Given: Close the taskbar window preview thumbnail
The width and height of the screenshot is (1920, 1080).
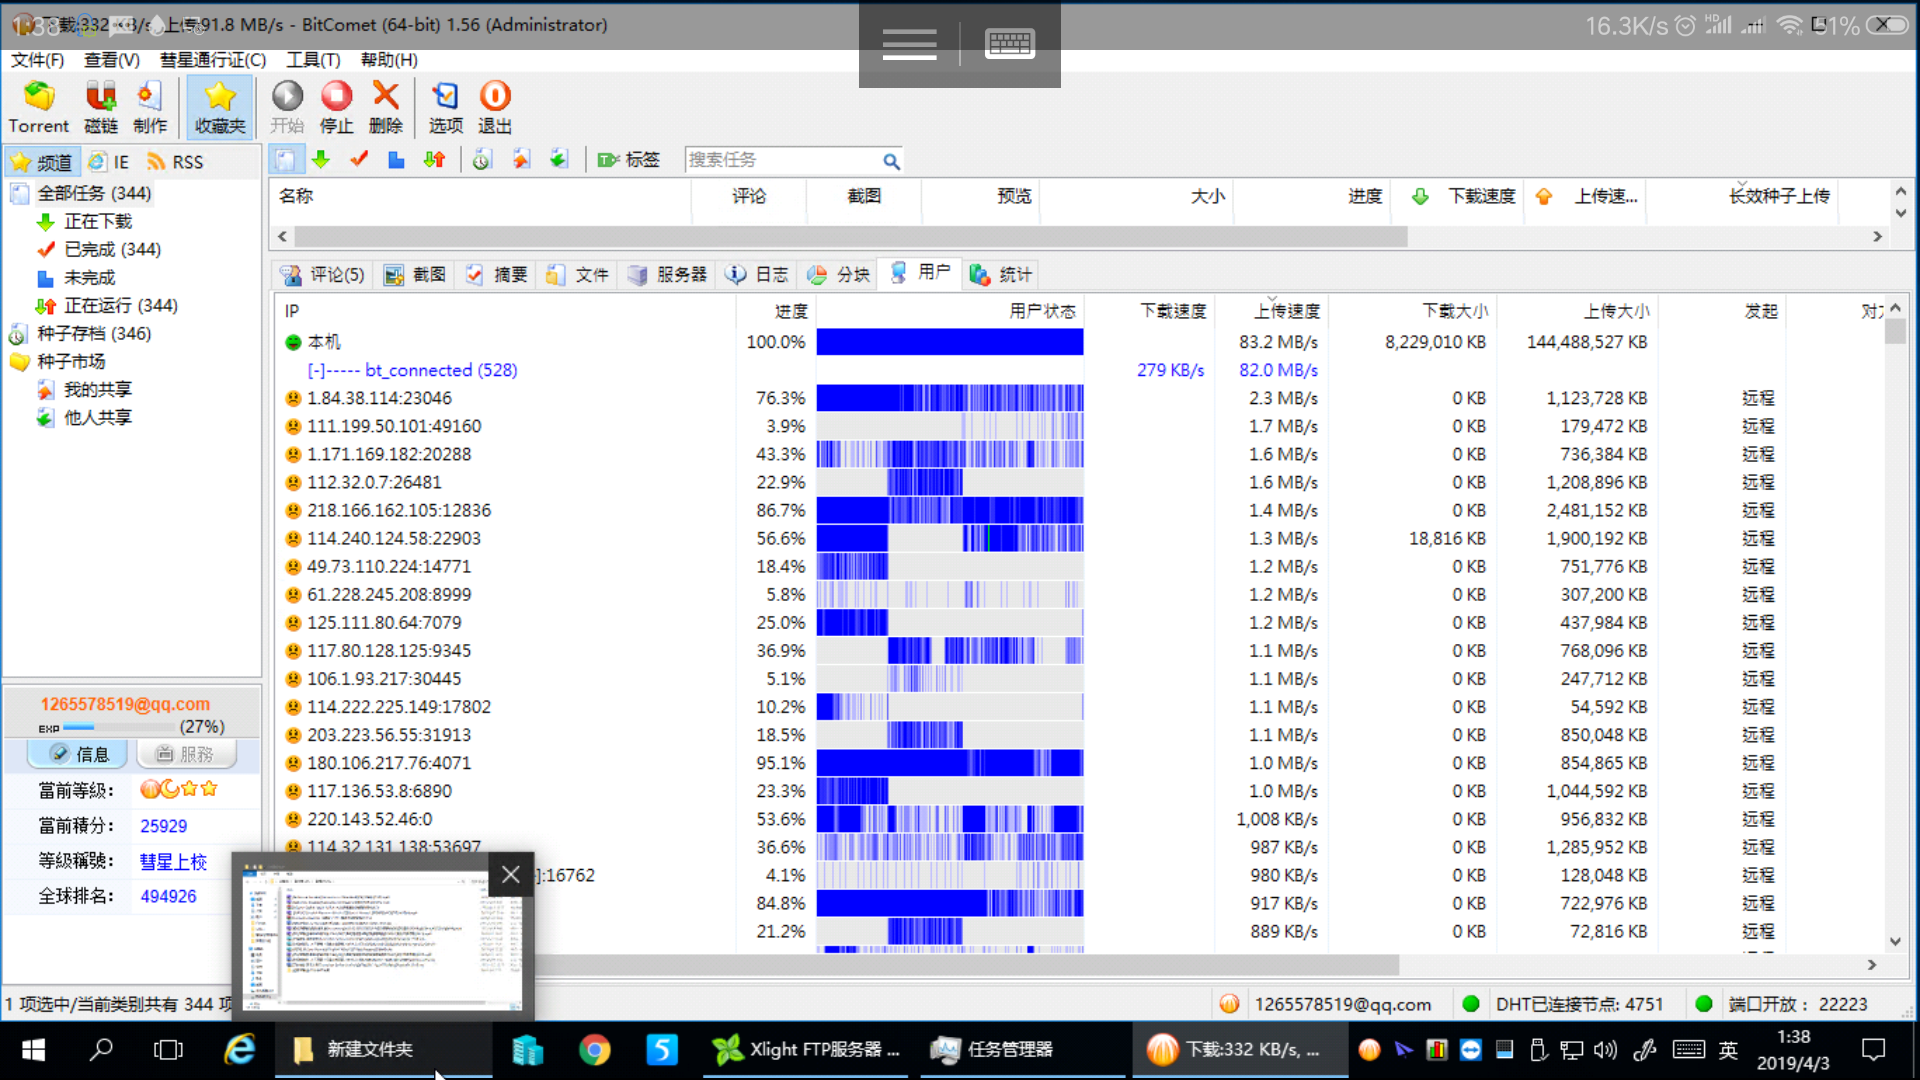Looking at the screenshot, I should pos(510,875).
